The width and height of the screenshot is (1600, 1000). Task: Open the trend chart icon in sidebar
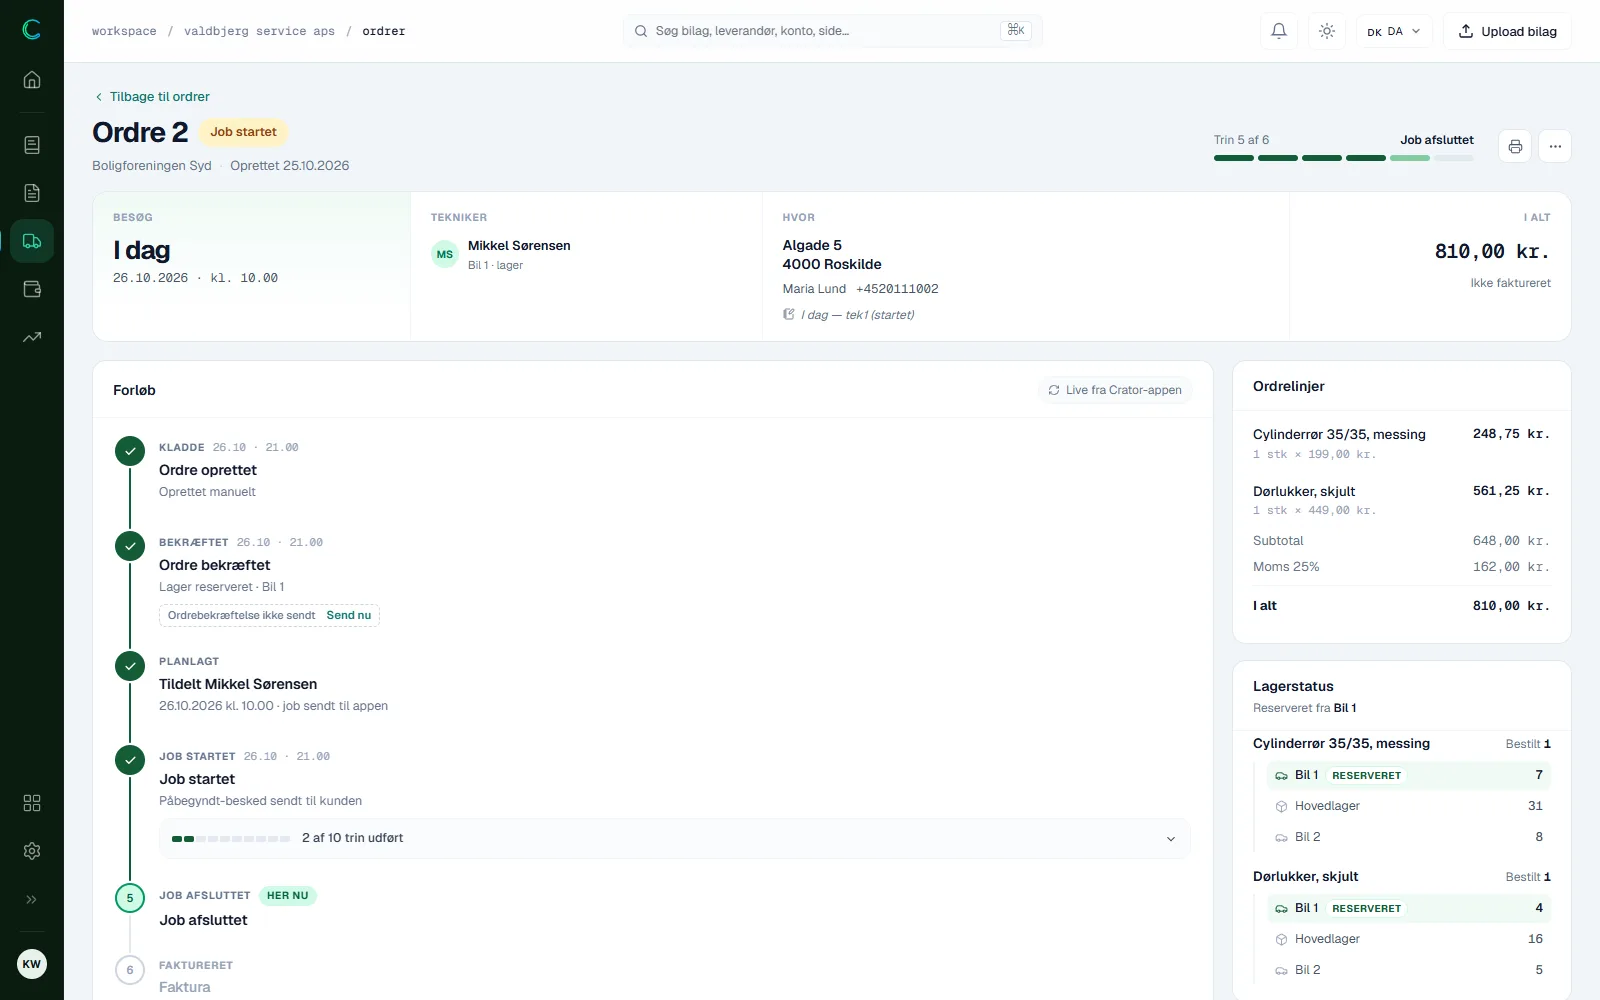point(32,337)
